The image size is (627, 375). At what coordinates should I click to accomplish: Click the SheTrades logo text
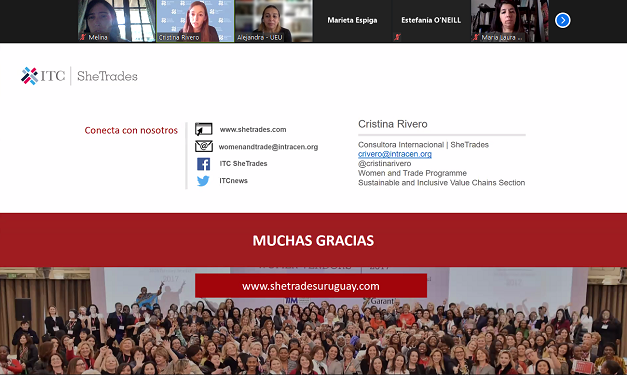(107, 76)
